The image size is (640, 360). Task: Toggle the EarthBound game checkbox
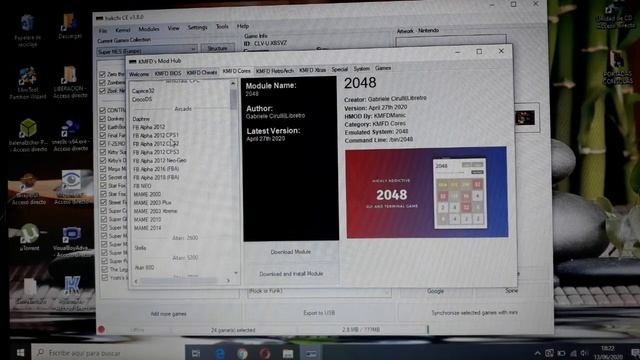102,127
